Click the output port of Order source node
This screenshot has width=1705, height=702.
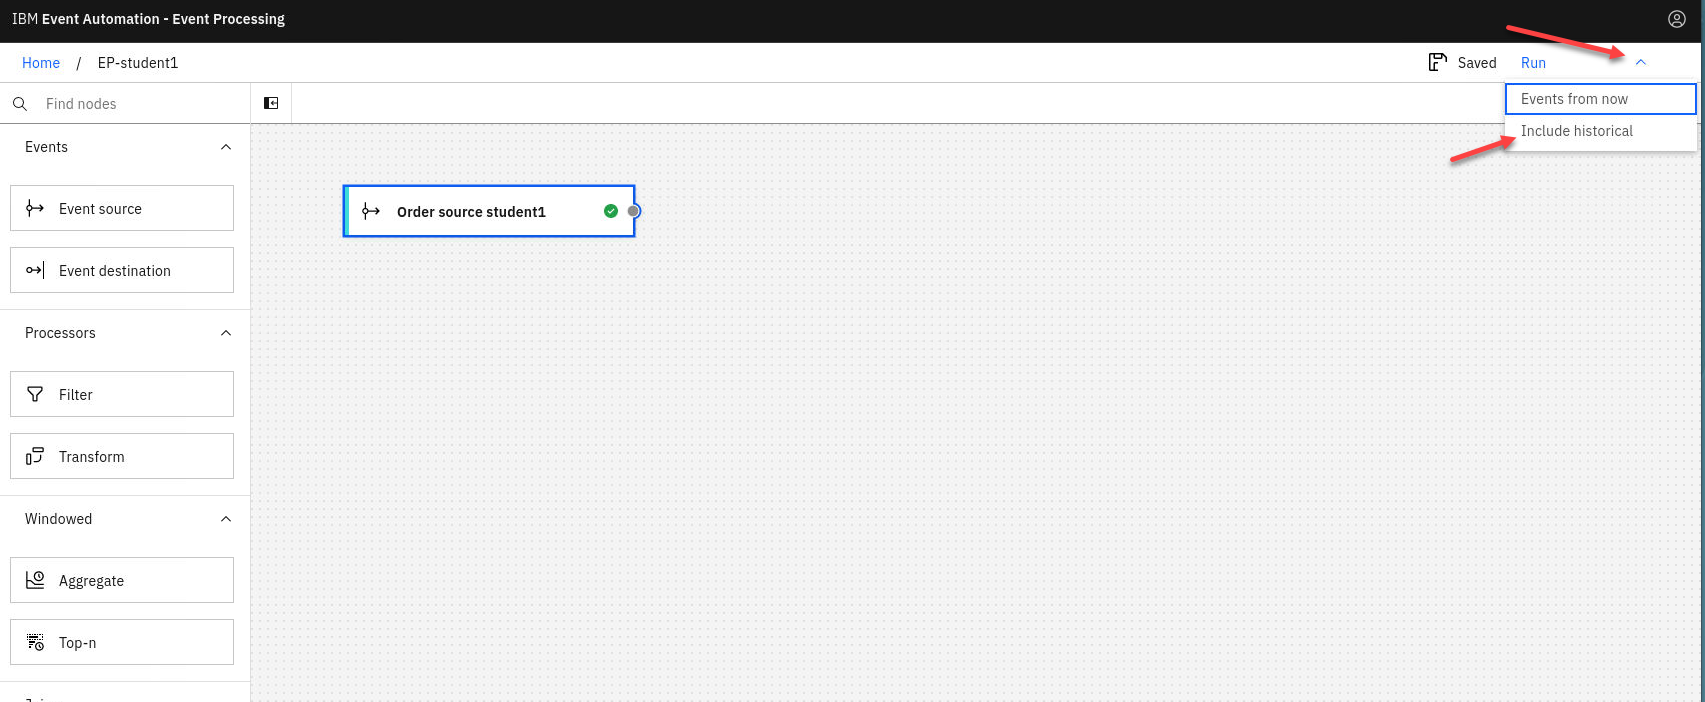[633, 211]
